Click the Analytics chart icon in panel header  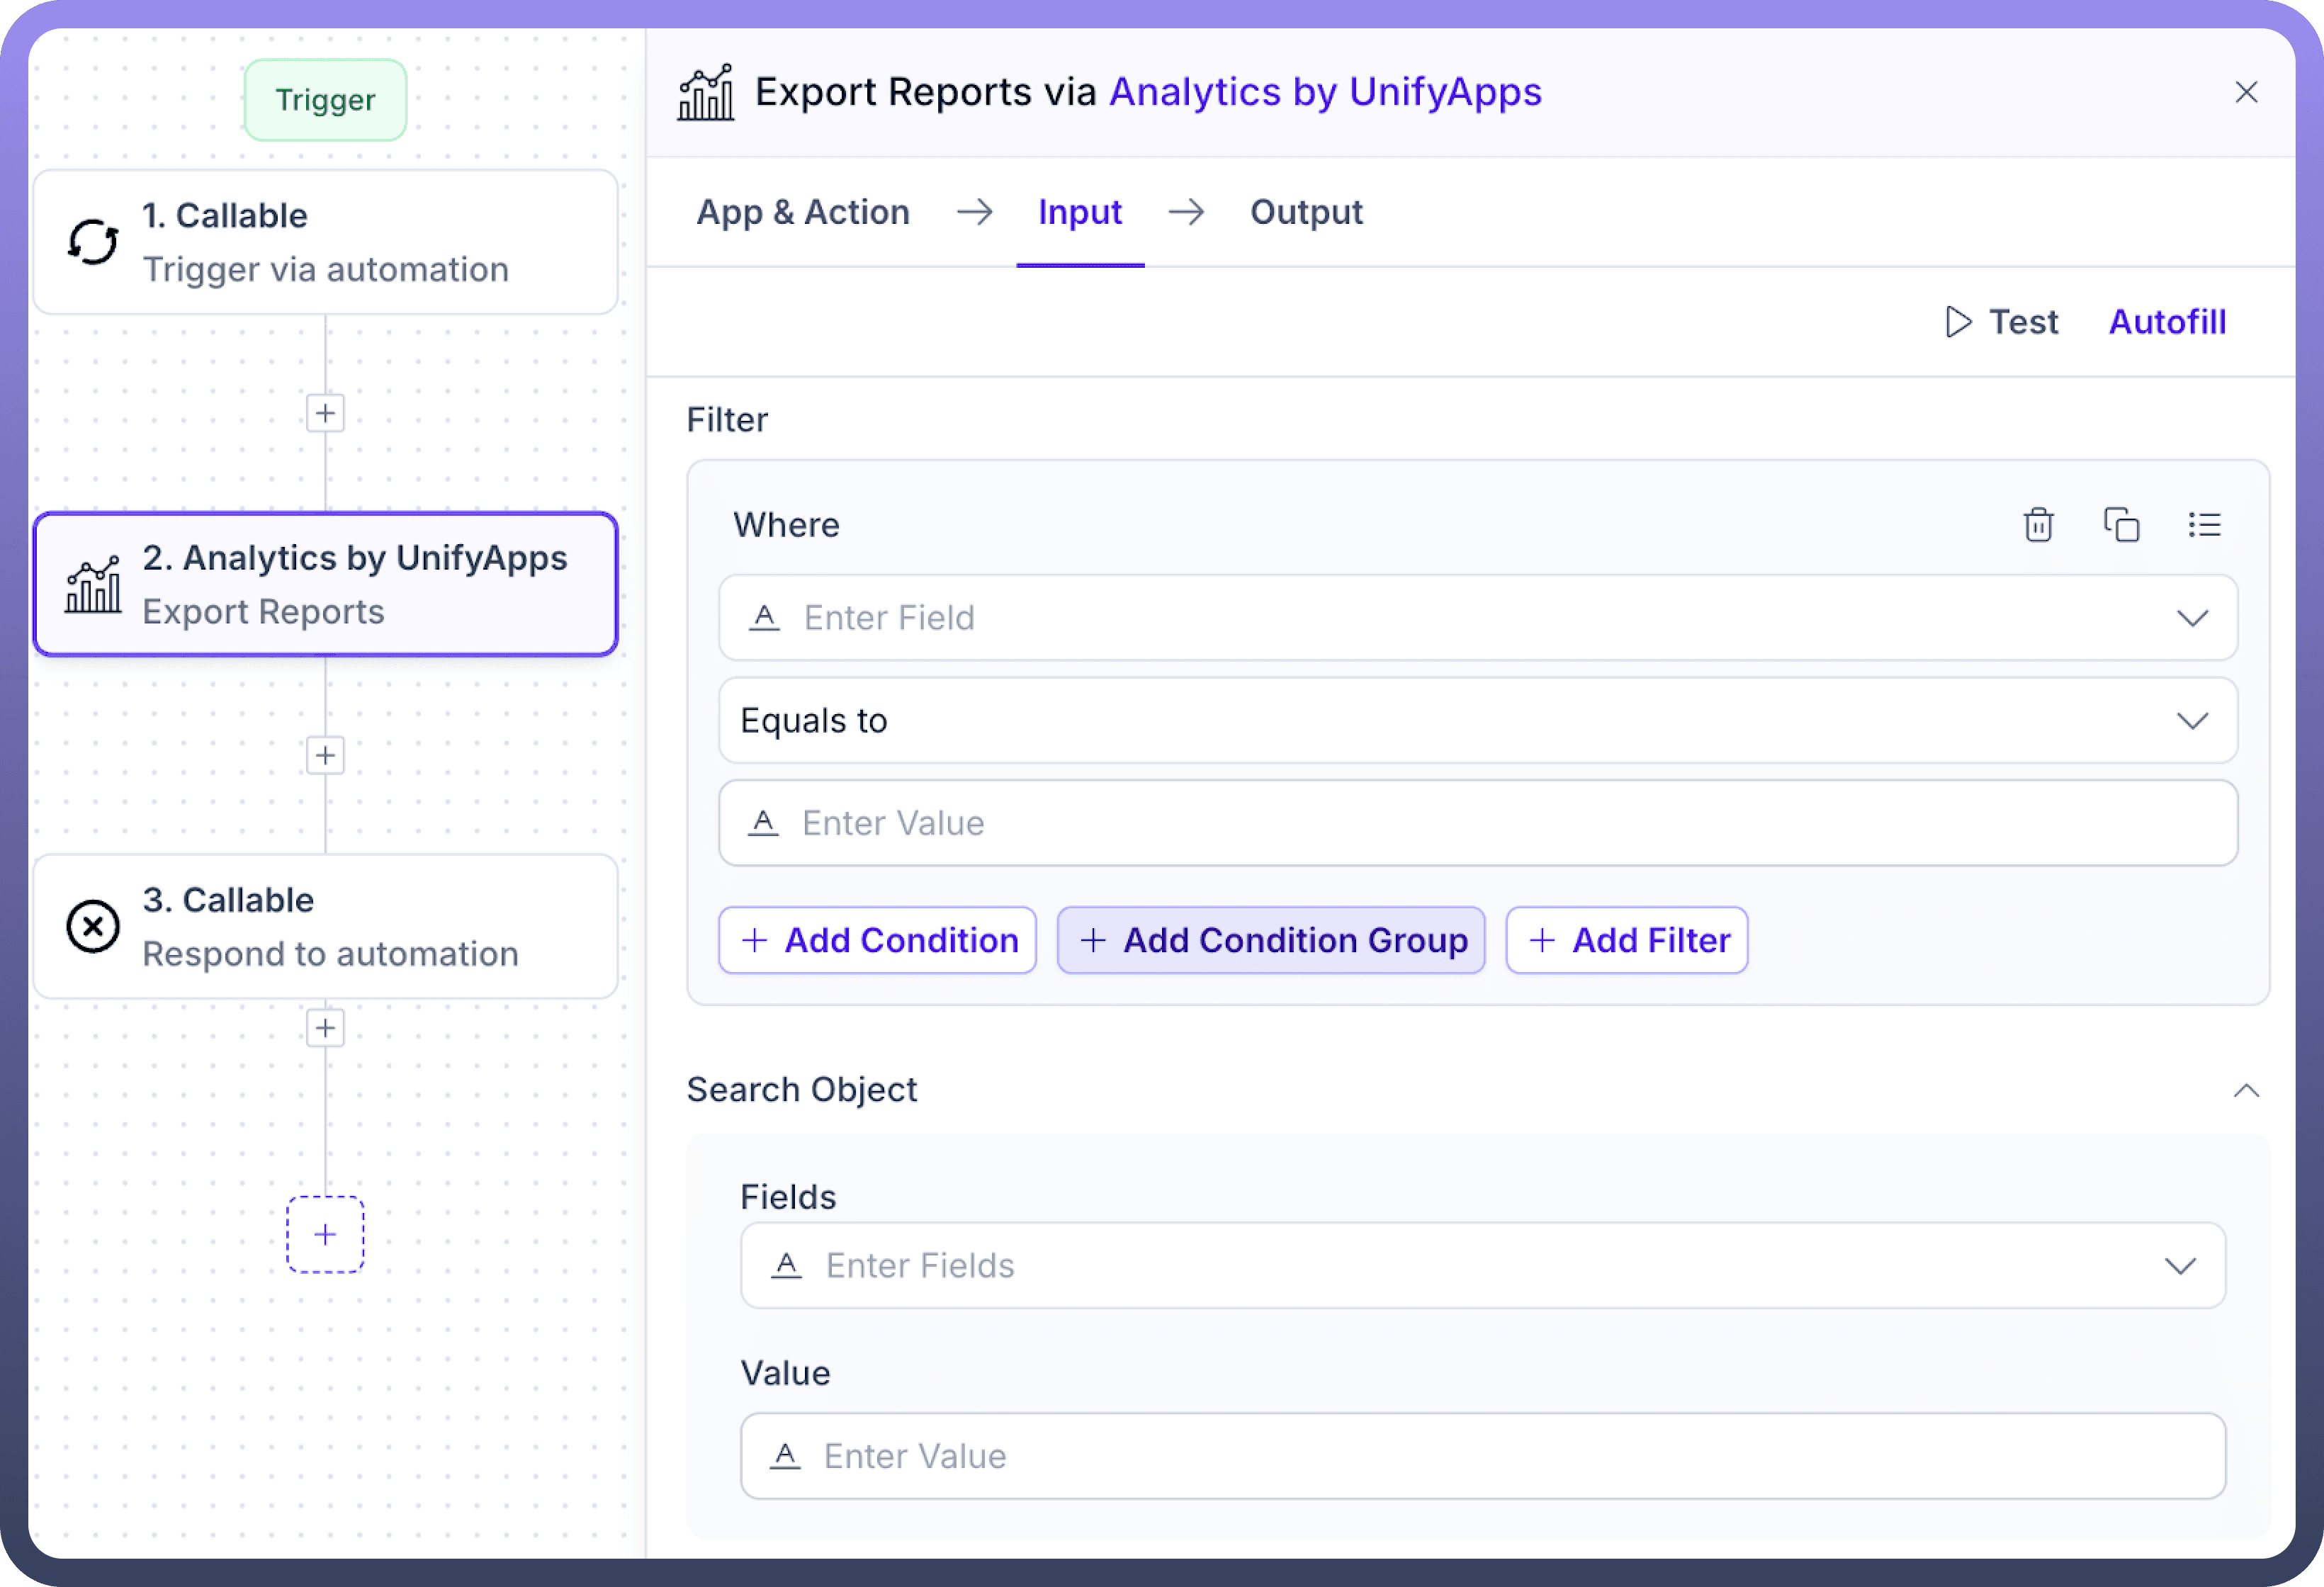point(706,93)
